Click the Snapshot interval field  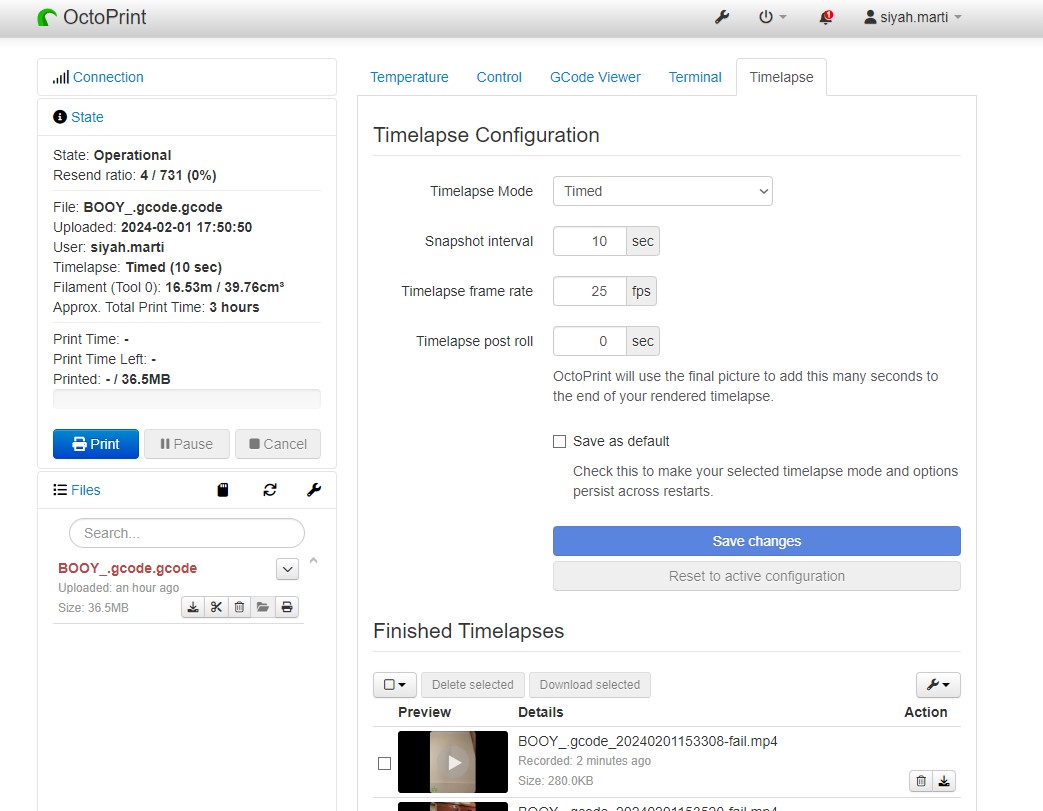click(590, 242)
